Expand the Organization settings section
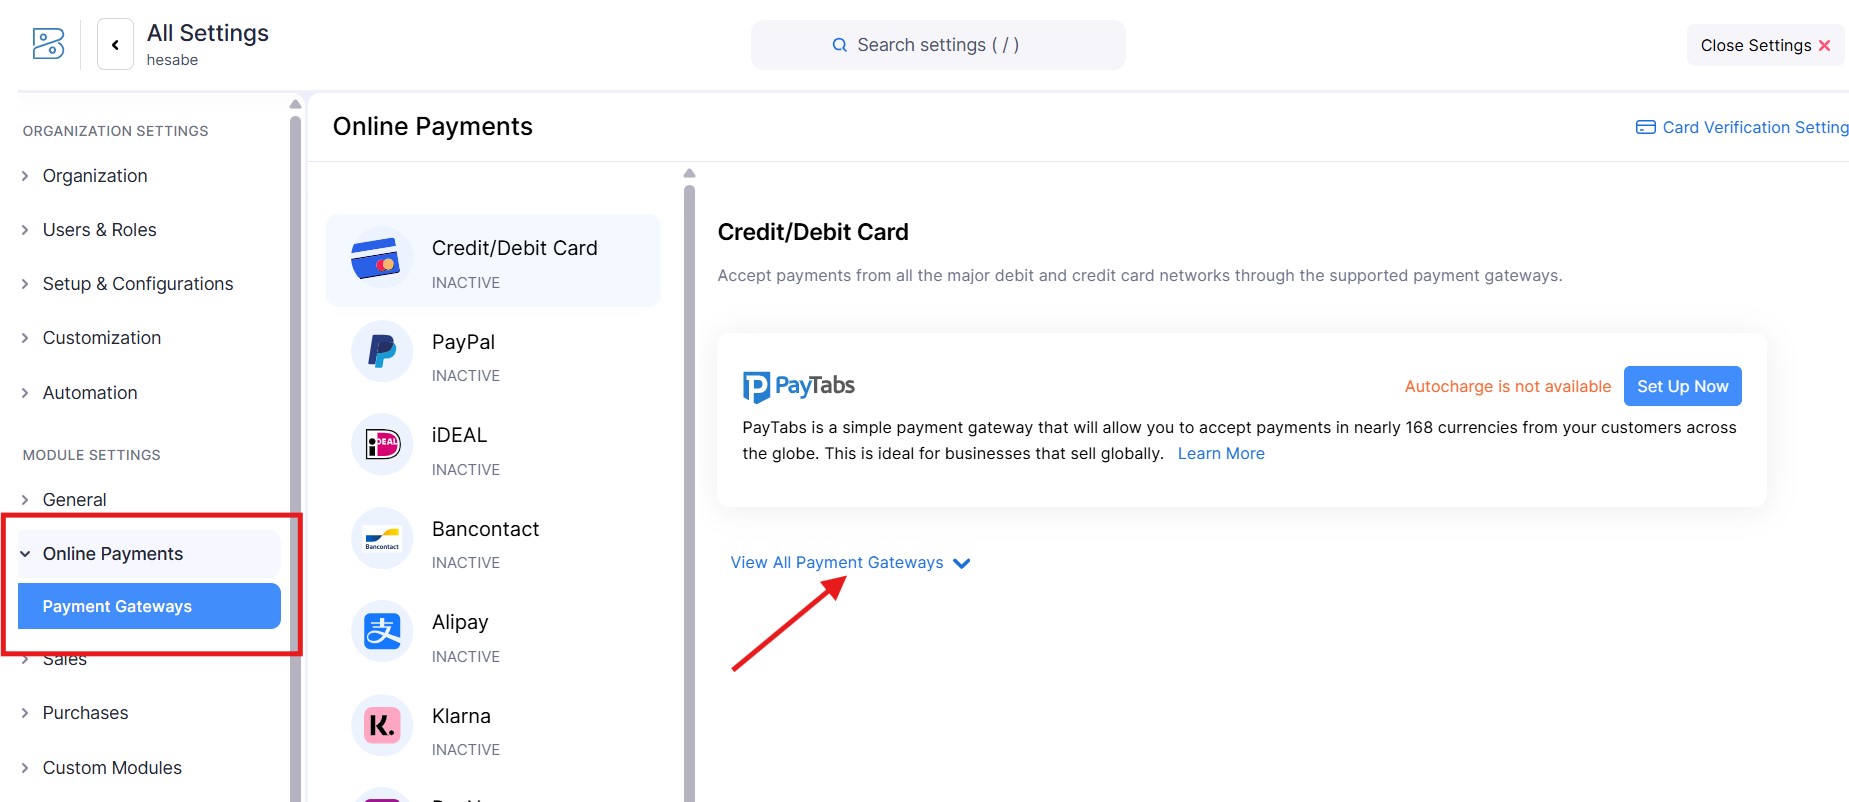The image size is (1849, 802). click(94, 176)
